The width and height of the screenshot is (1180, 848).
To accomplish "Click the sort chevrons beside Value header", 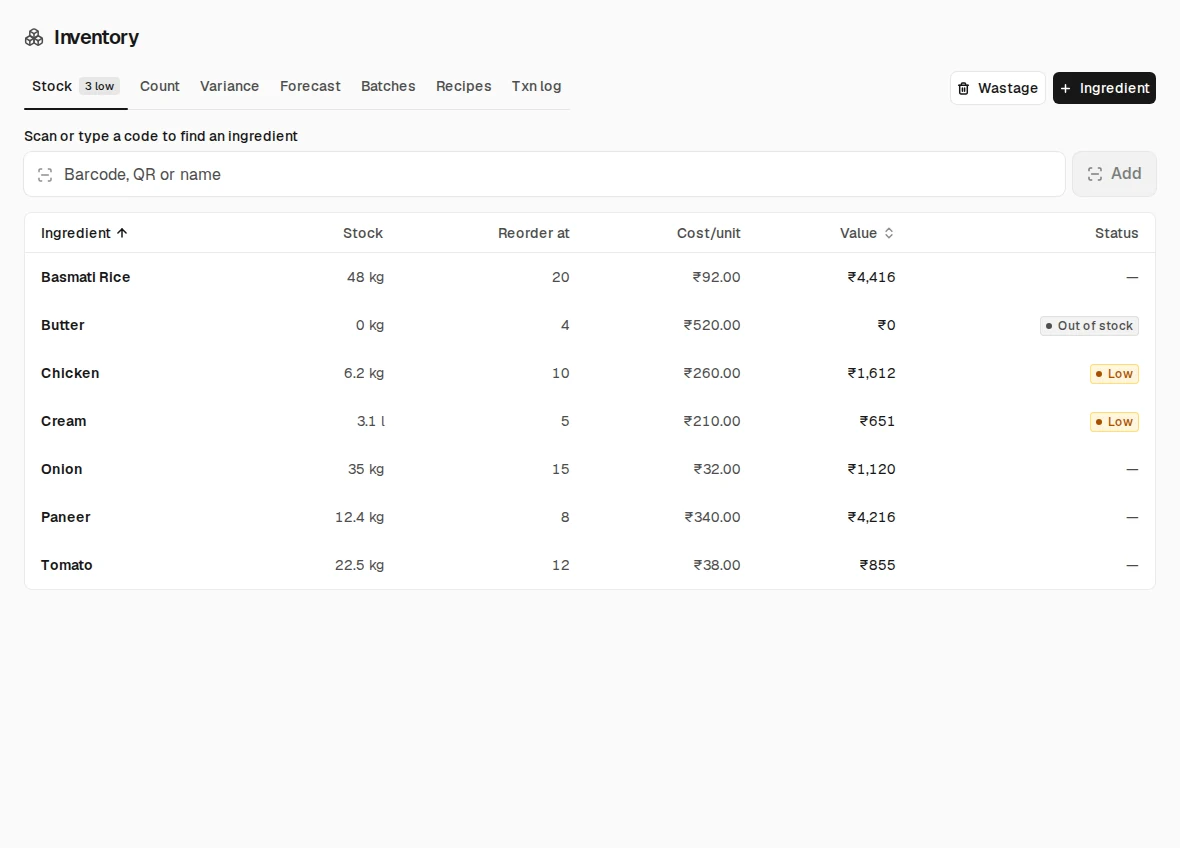I will click(x=889, y=233).
